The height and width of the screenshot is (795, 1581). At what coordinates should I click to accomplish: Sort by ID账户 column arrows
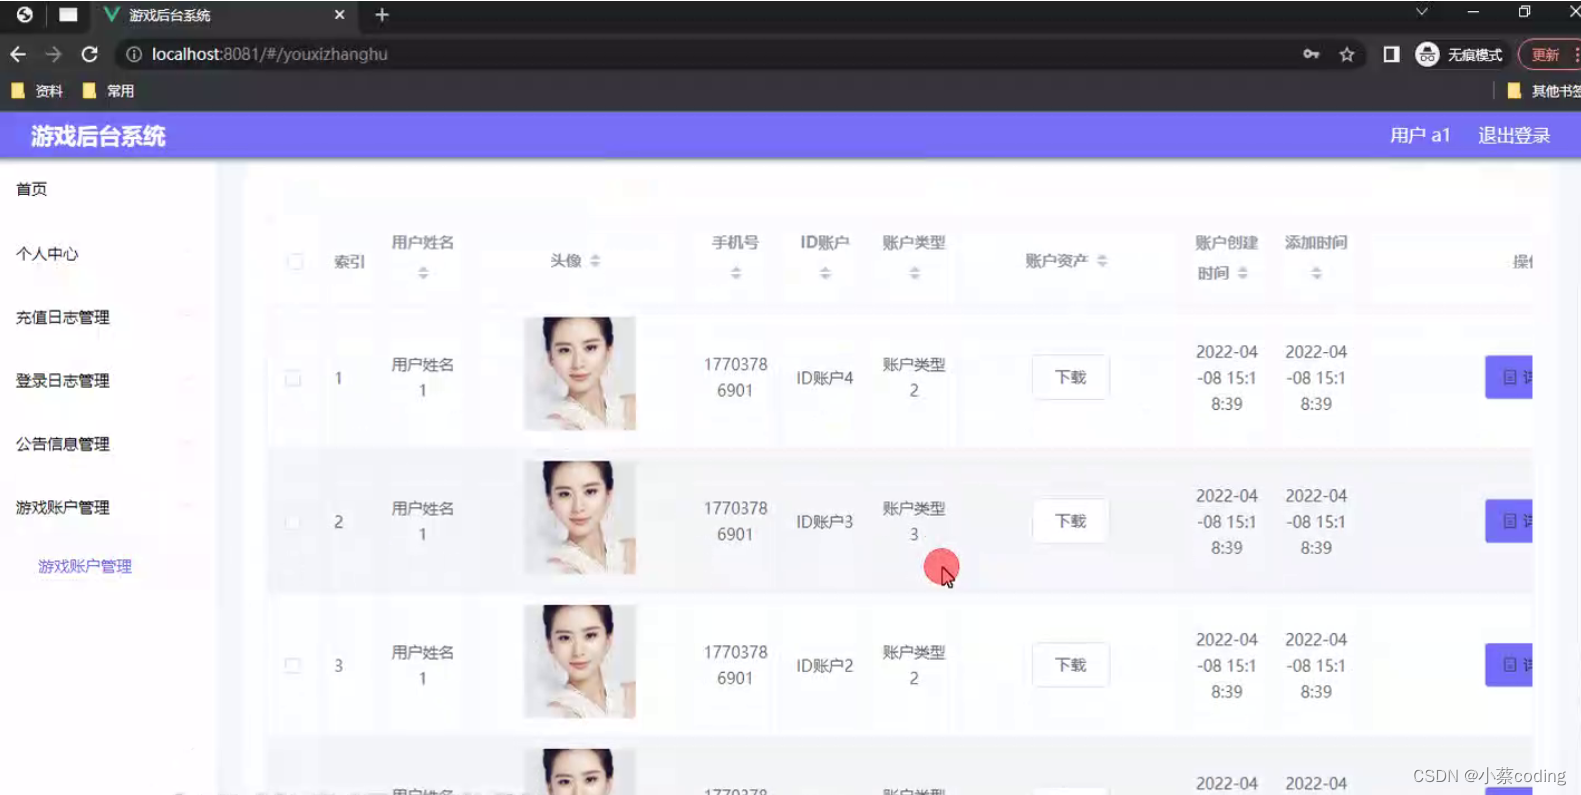click(x=825, y=273)
